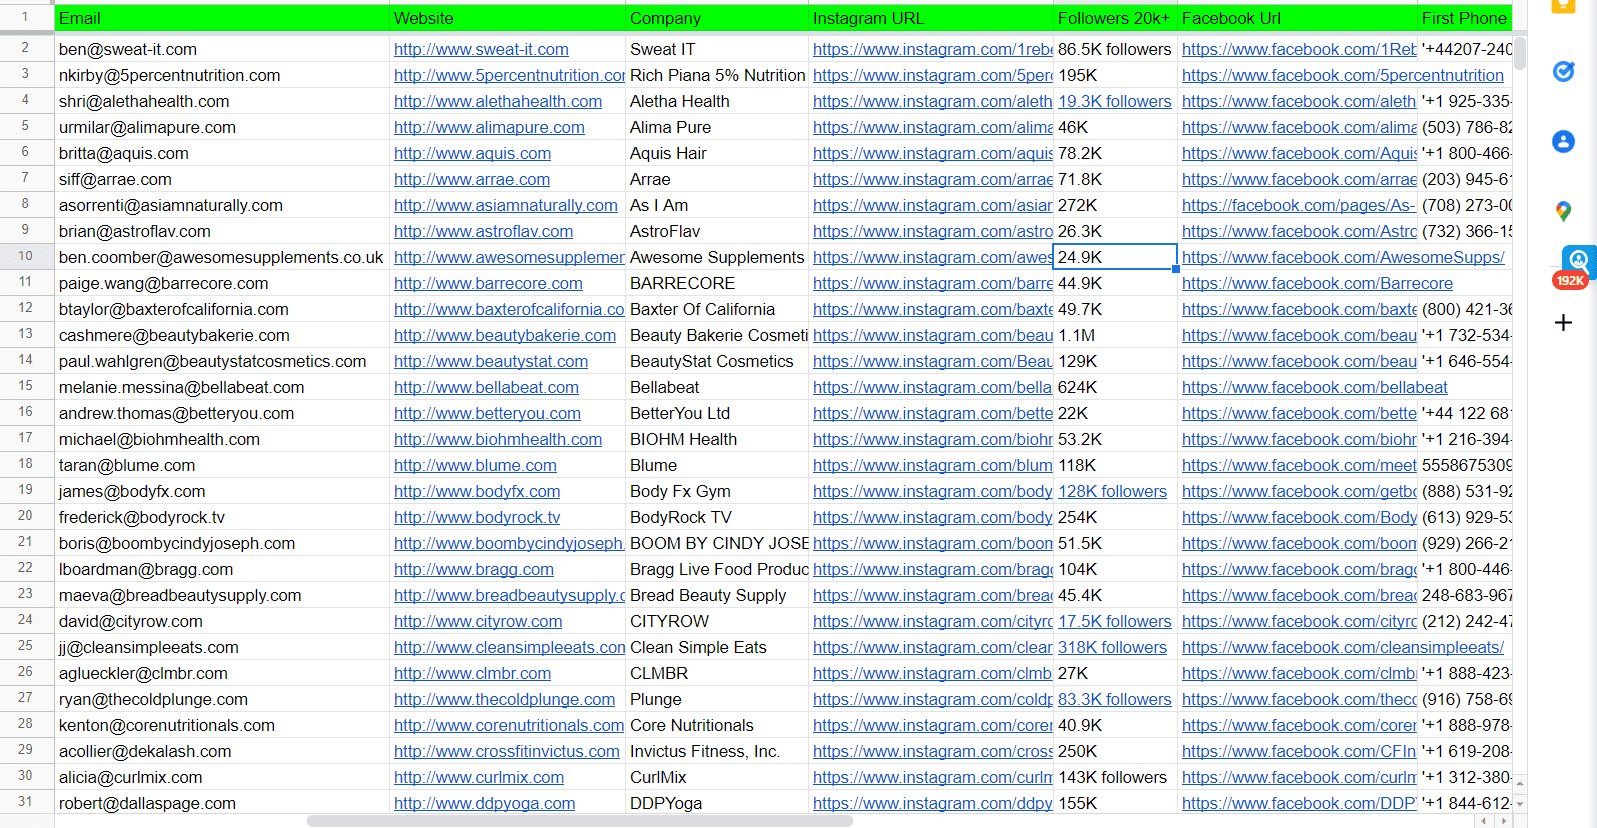Open AwesomeSupps Facebook link
Screen dimensions: 1597x828
(1342, 257)
